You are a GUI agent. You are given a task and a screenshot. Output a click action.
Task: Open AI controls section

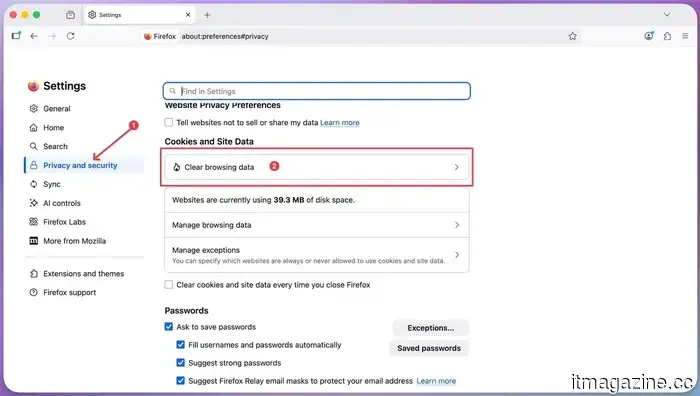pos(84,203)
